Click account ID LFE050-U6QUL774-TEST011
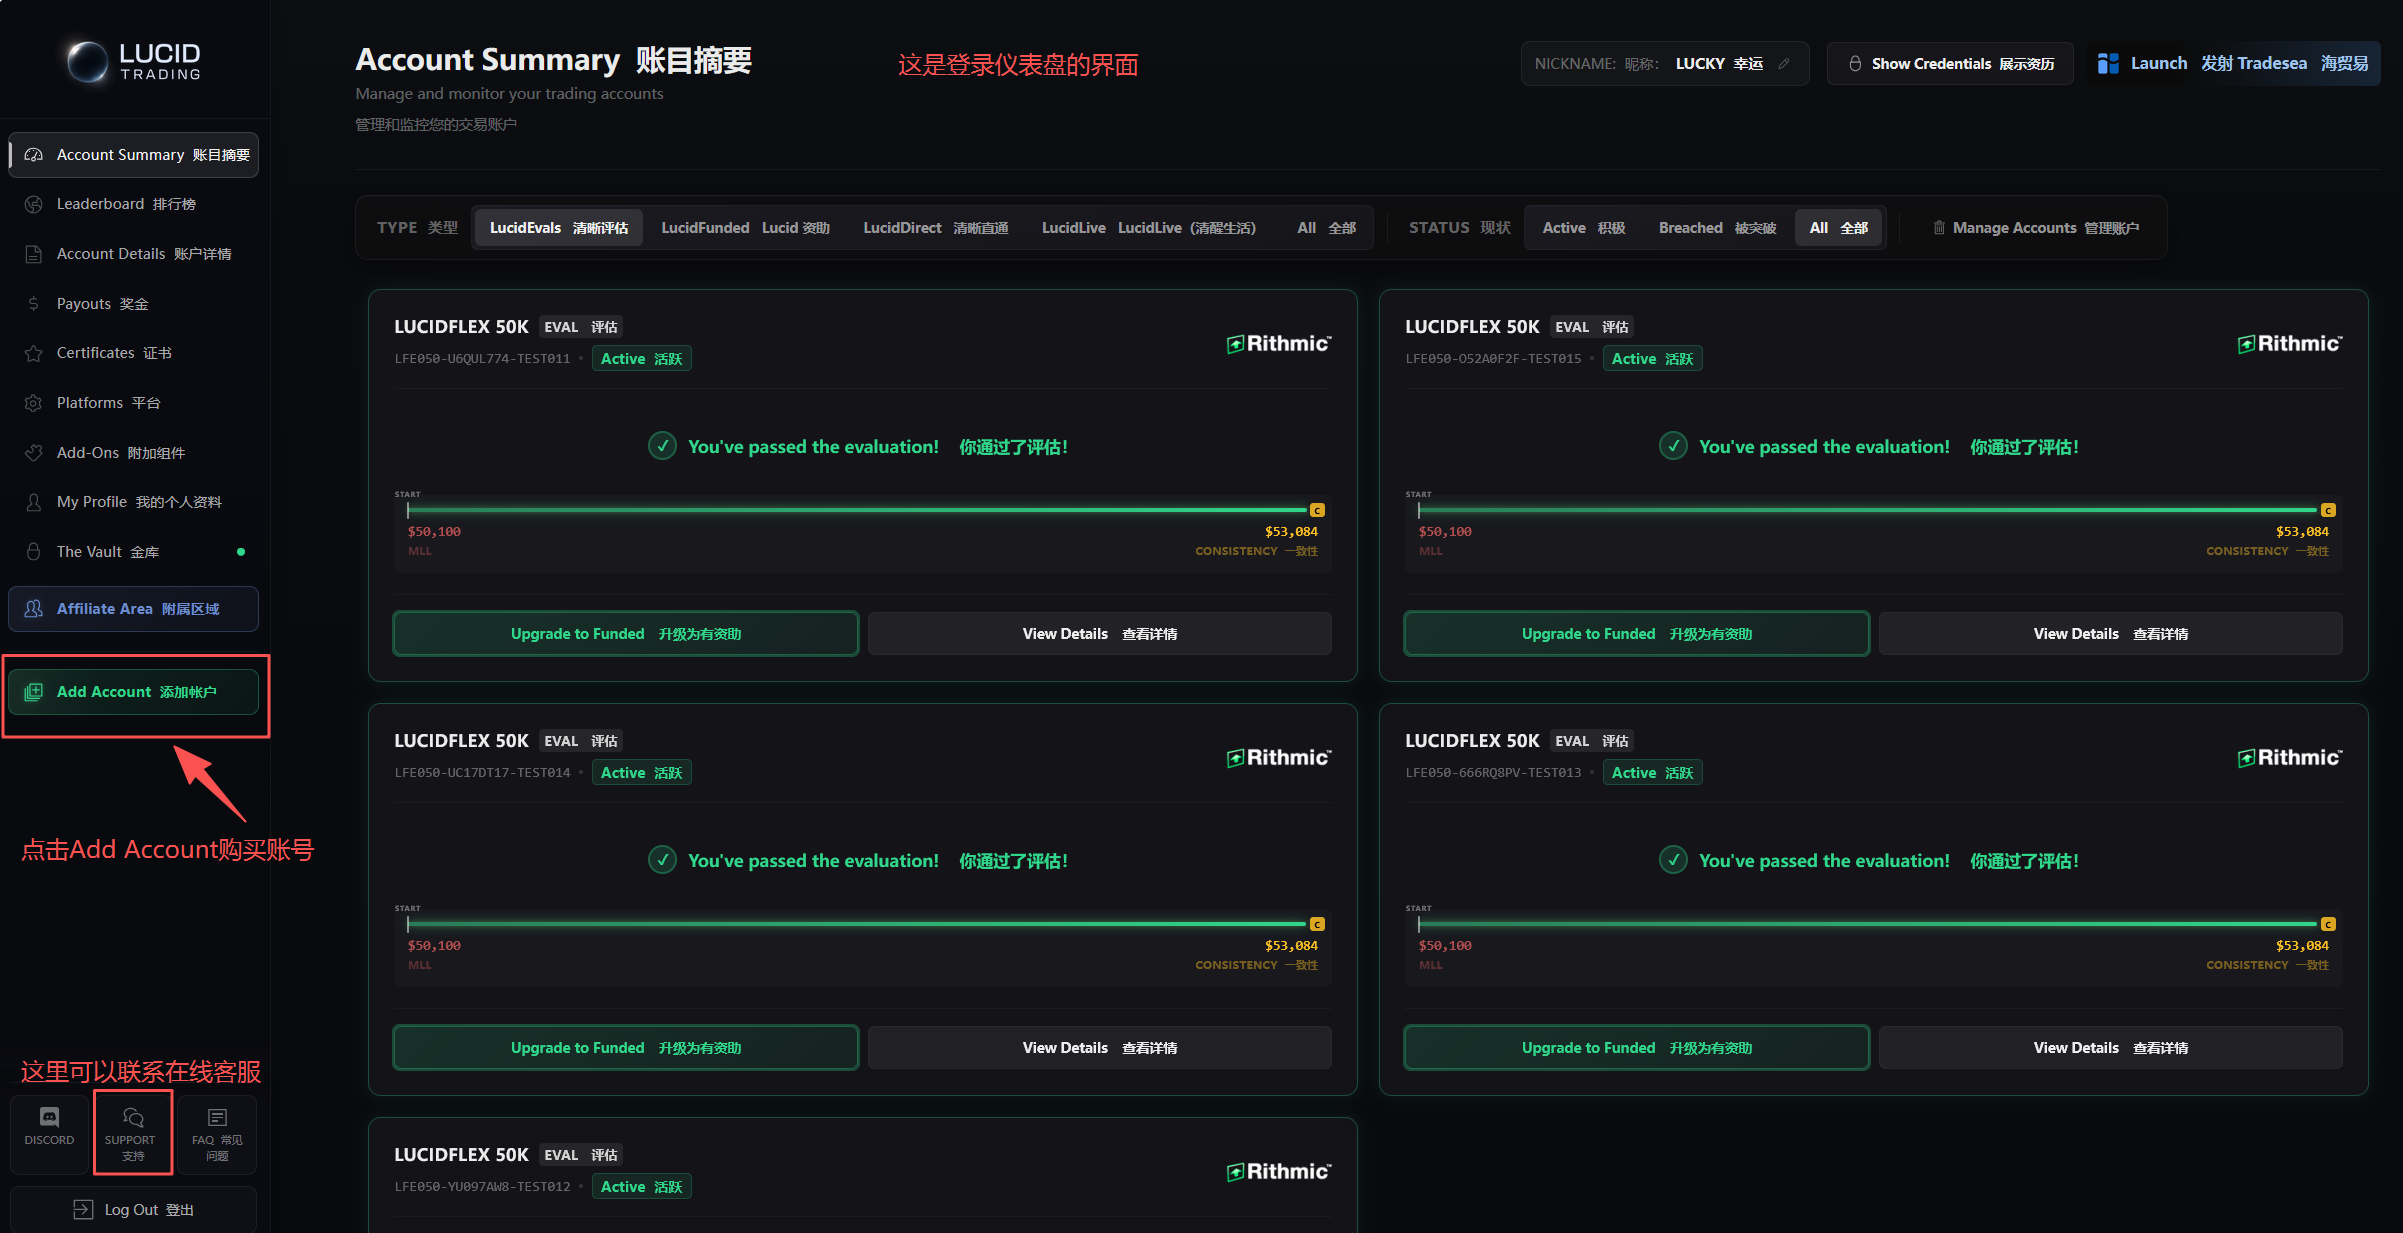Viewport: 2403px width, 1233px height. pos(482,359)
